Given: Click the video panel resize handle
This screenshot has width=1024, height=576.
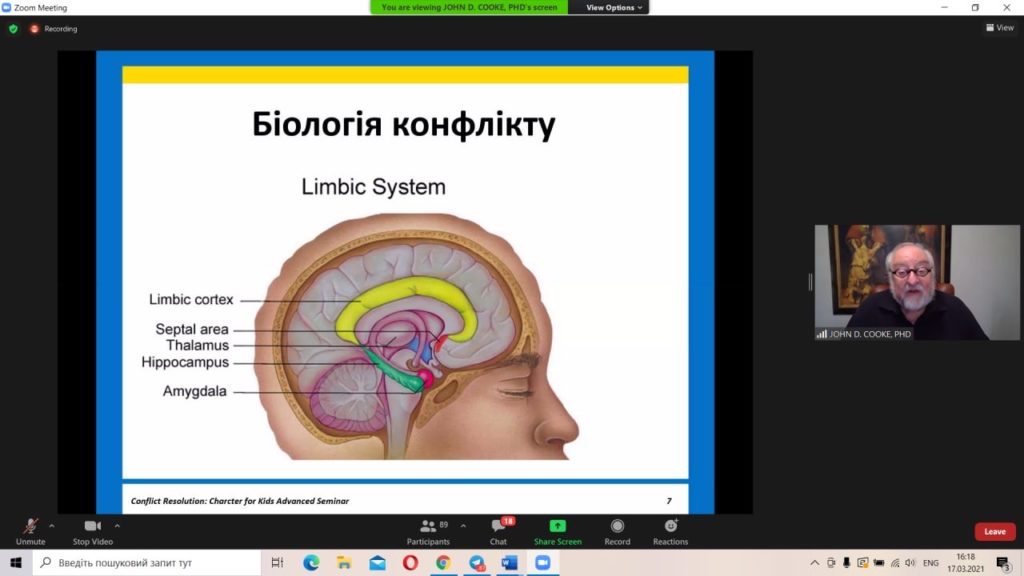Looking at the screenshot, I should (810, 282).
